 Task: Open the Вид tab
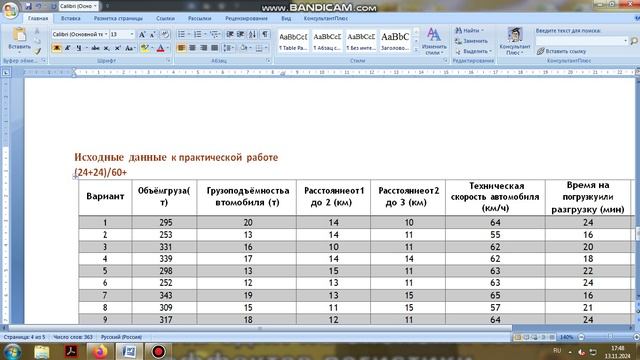[x=286, y=18]
